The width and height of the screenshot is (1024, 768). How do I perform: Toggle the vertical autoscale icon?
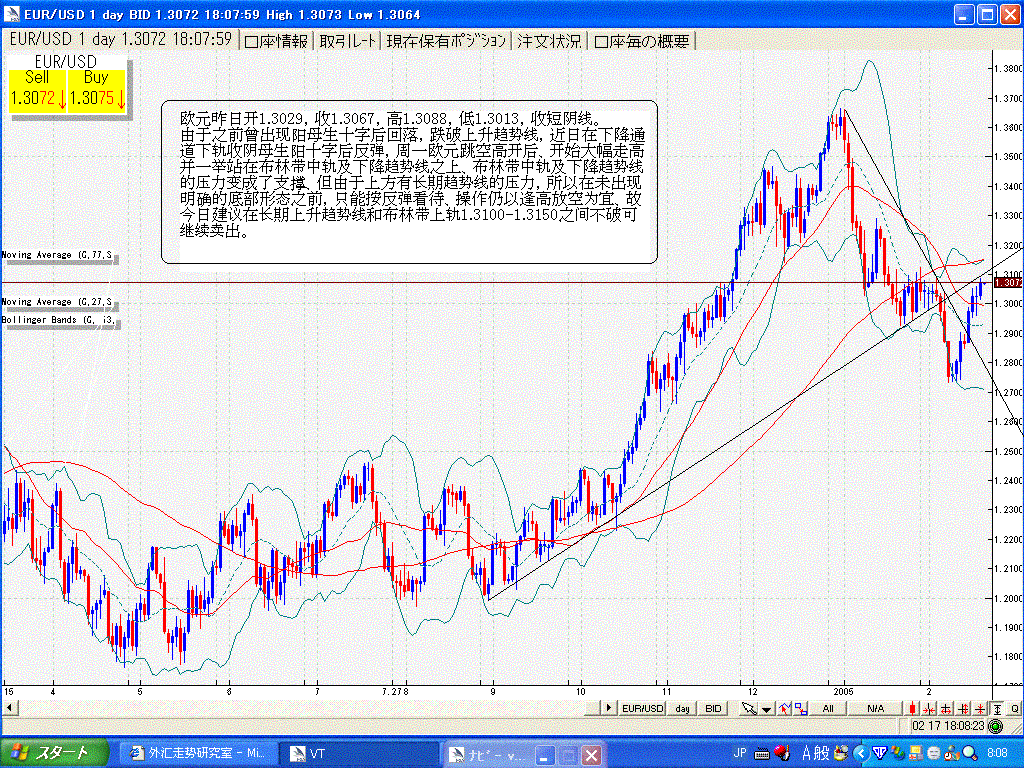[997, 709]
